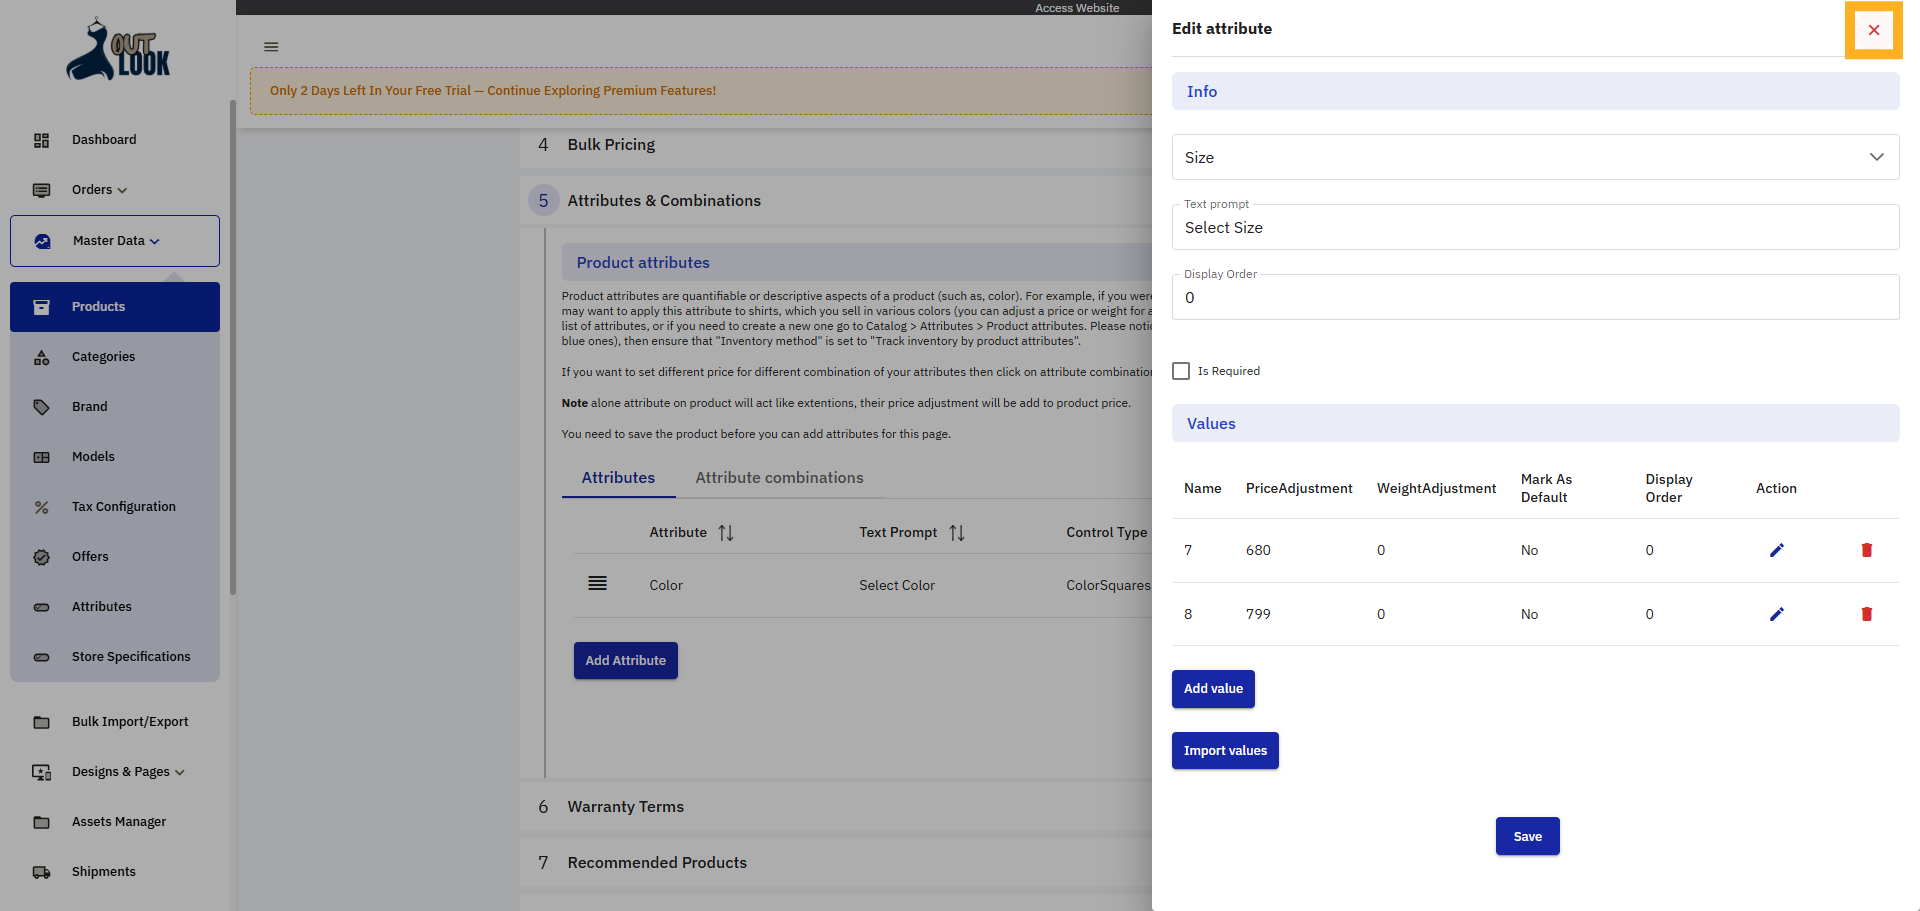
Task: Switch to Attribute combinations tab
Action: [779, 478]
